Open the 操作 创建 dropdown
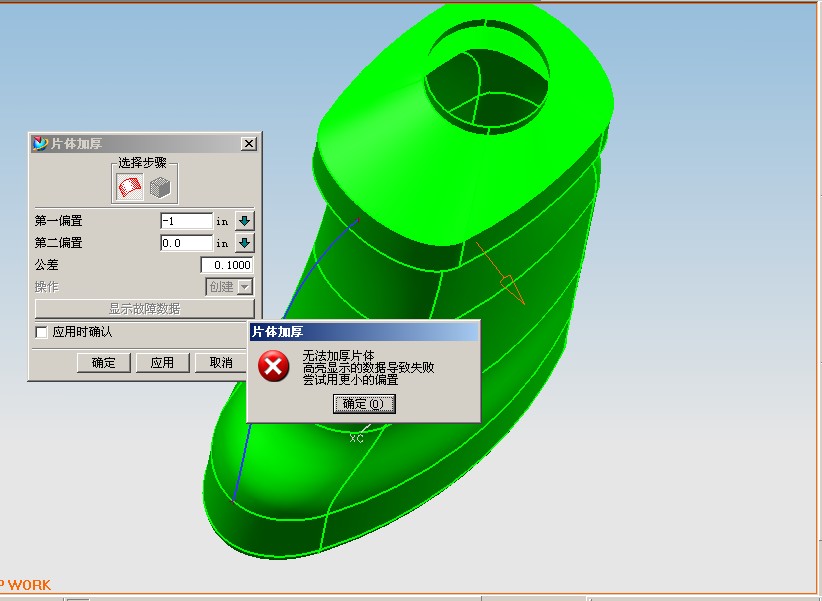The image size is (822, 601). (230, 287)
